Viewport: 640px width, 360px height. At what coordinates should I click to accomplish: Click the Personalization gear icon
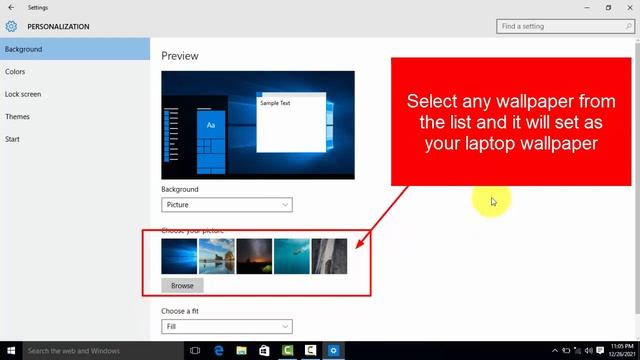coord(11,27)
